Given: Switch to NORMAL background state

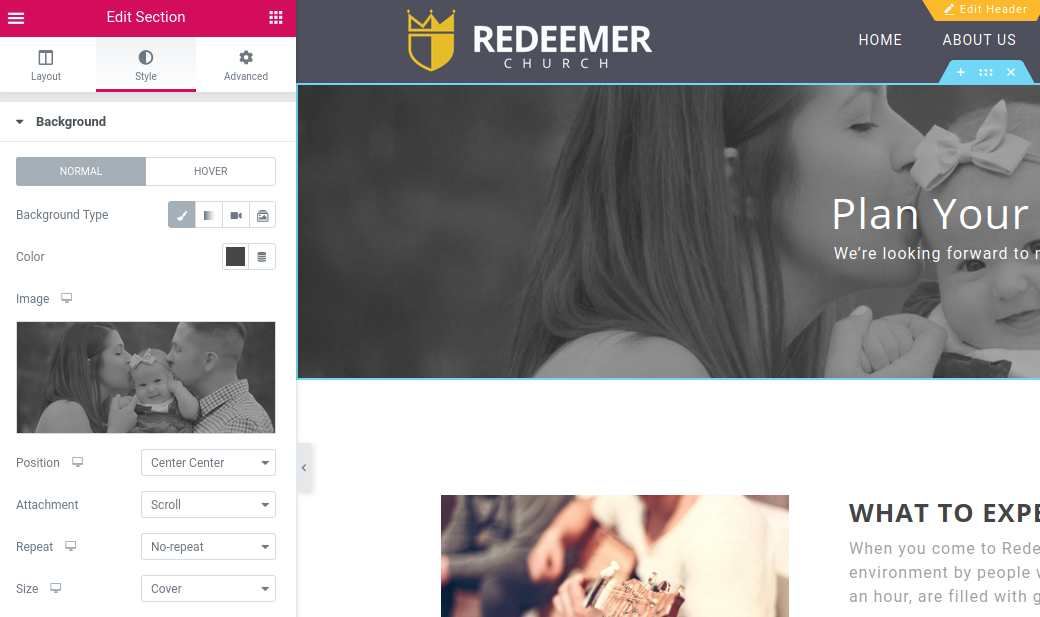Looking at the screenshot, I should click(81, 171).
